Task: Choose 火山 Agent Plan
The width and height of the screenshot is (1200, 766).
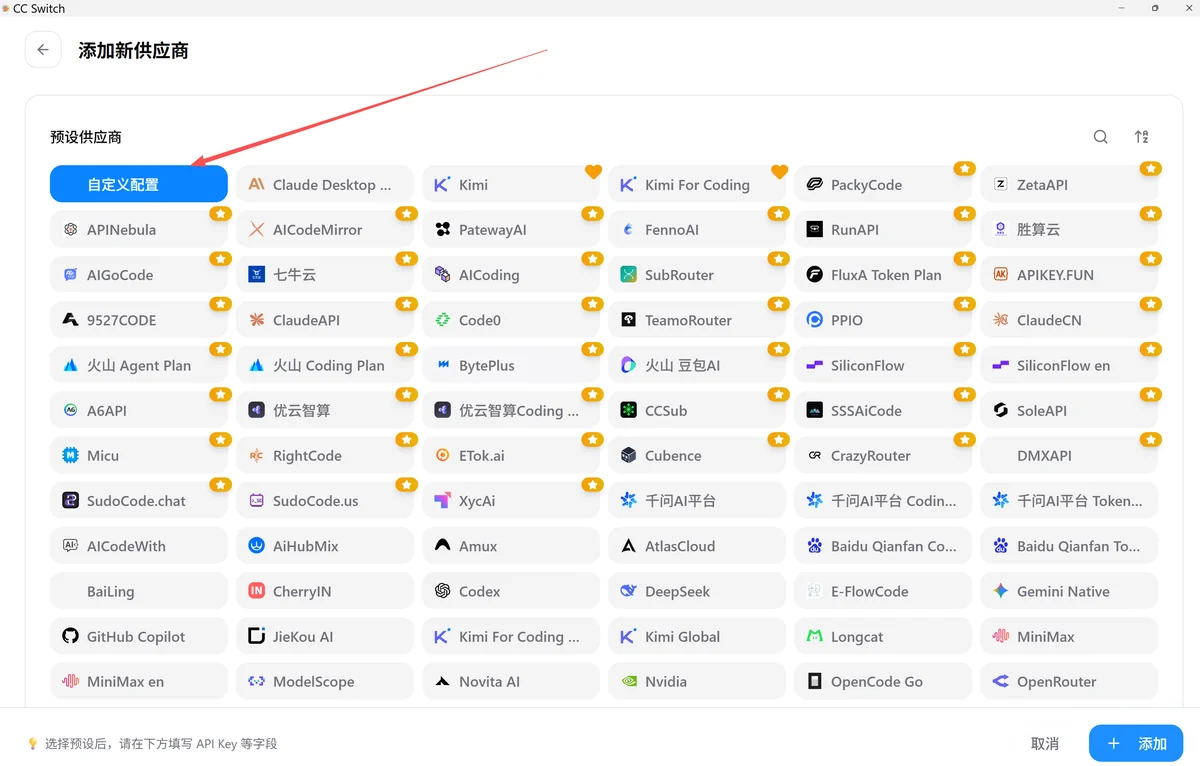Action: tap(139, 365)
